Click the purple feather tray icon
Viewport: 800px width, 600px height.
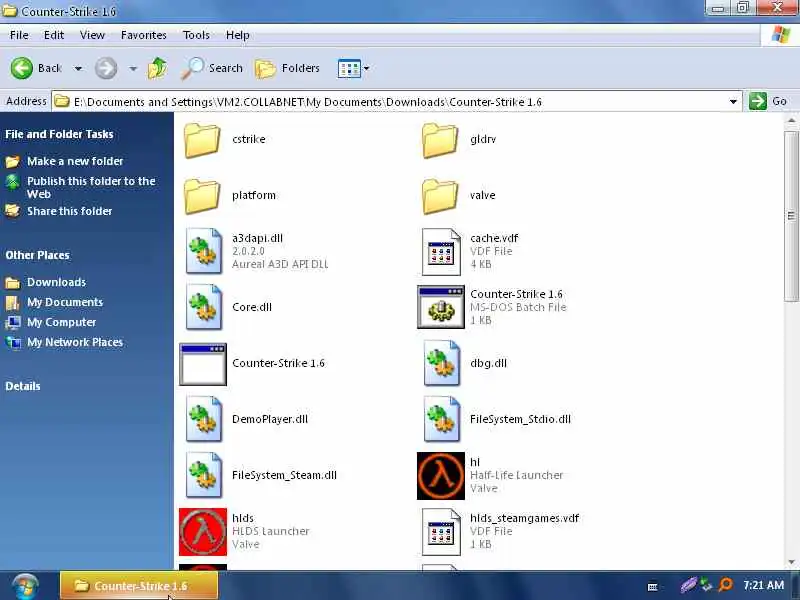[688, 585]
